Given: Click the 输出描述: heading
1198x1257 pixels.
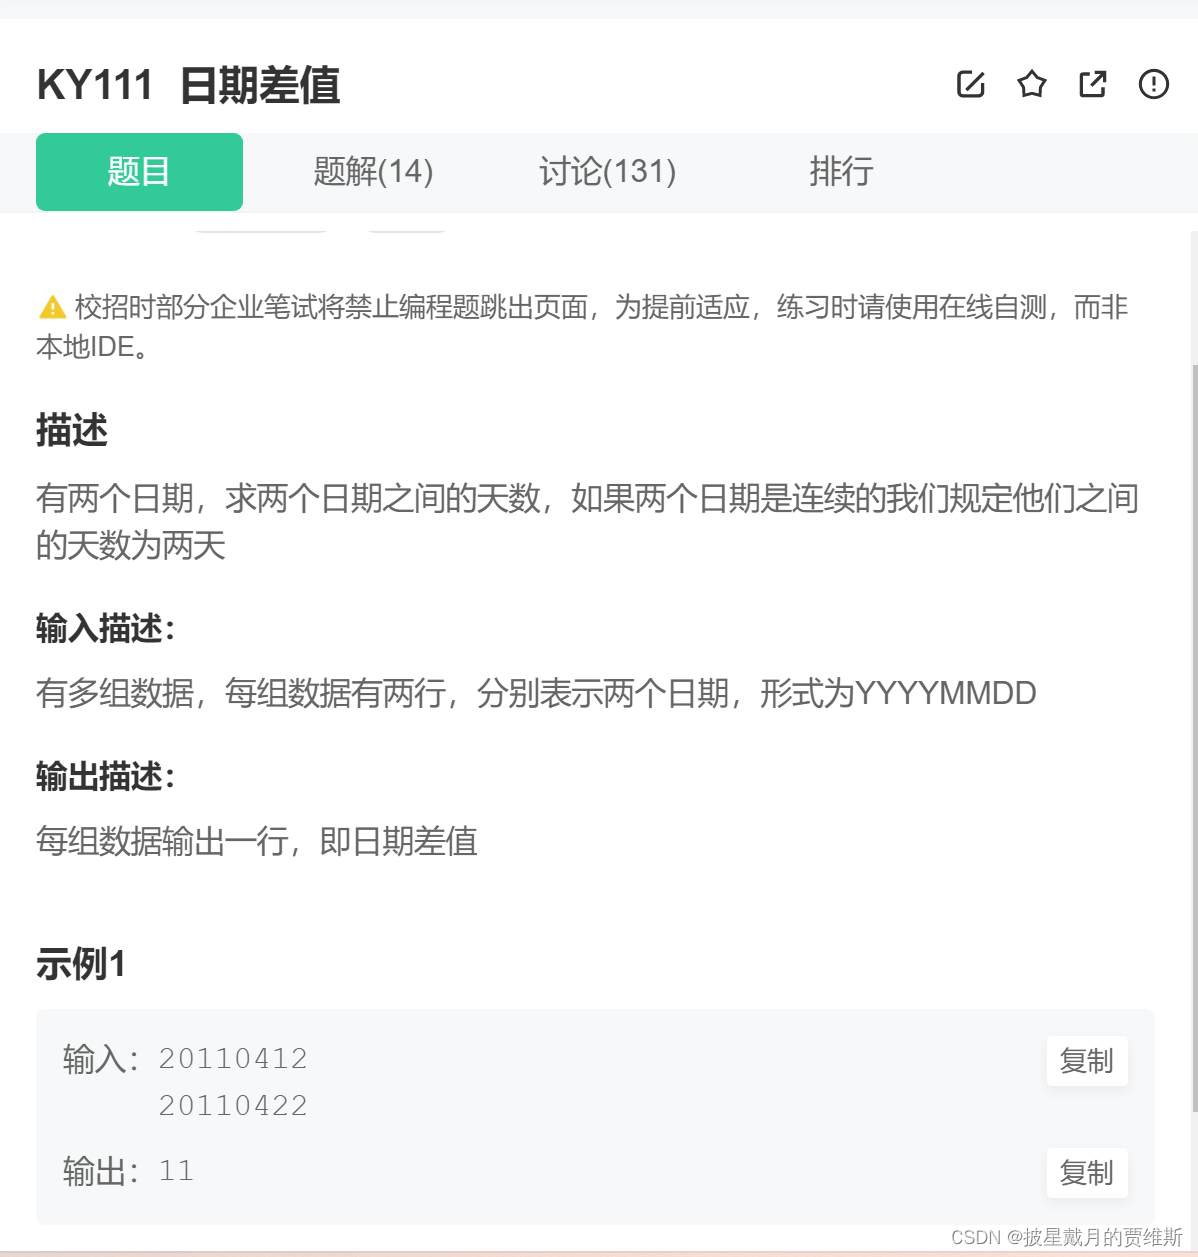Looking at the screenshot, I should click(106, 776).
